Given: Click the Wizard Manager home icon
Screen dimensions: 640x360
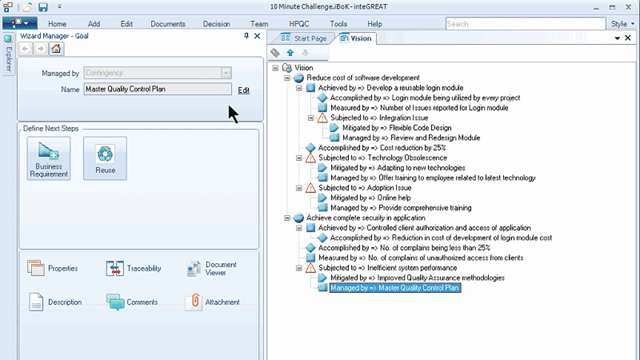Looking at the screenshot, I should point(56,49).
